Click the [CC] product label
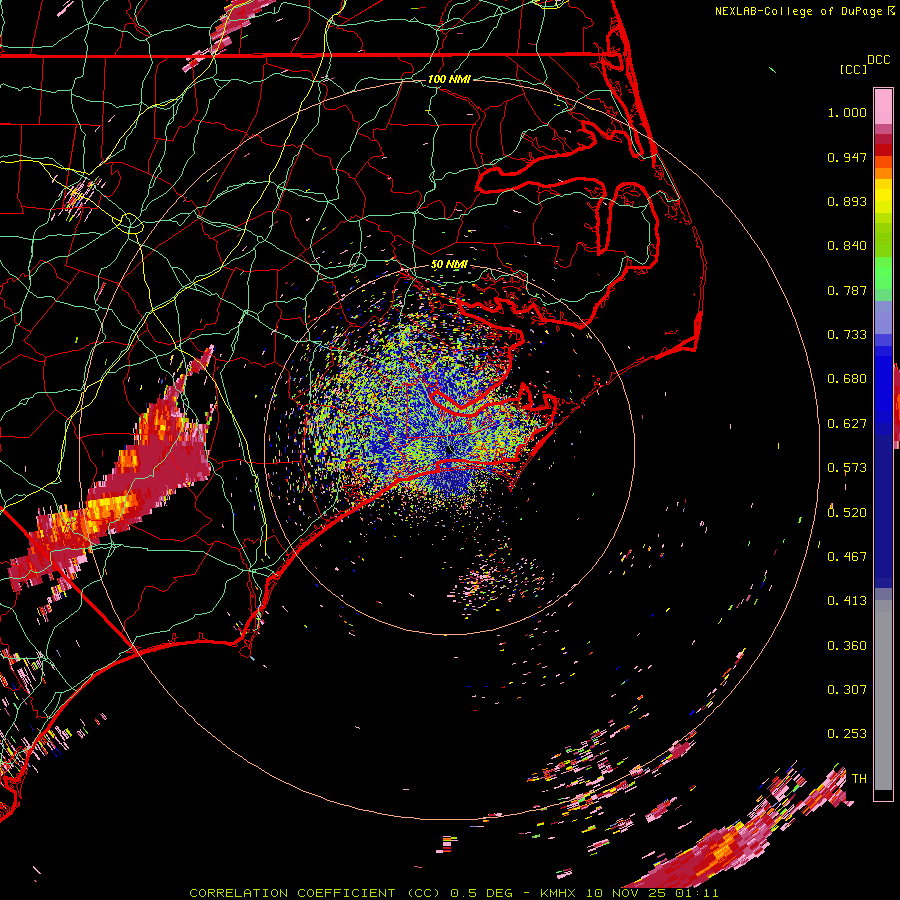 [x=853, y=69]
